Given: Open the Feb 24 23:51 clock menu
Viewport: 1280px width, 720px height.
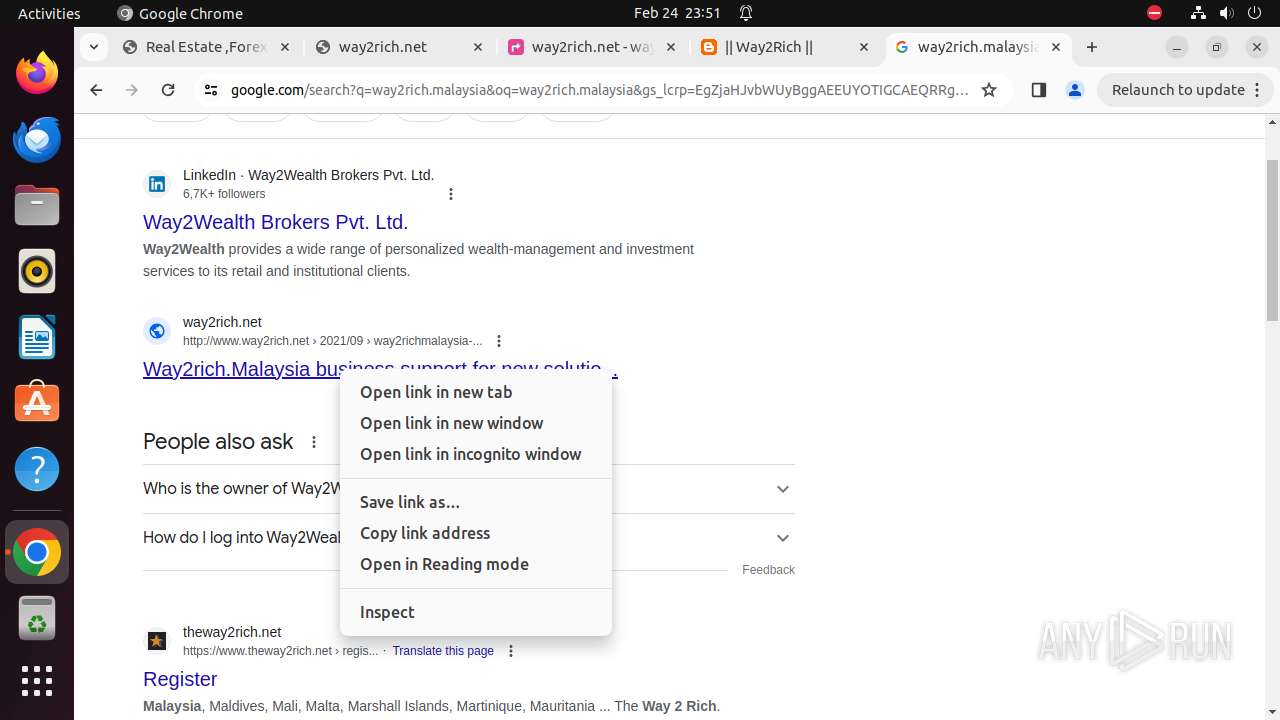Looking at the screenshot, I should pyautogui.click(x=677, y=13).
